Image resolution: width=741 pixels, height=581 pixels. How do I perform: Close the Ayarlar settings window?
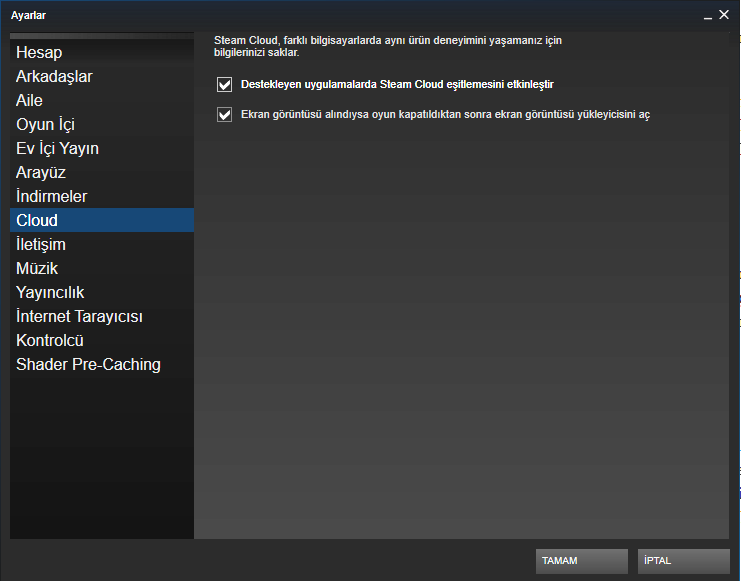click(724, 14)
